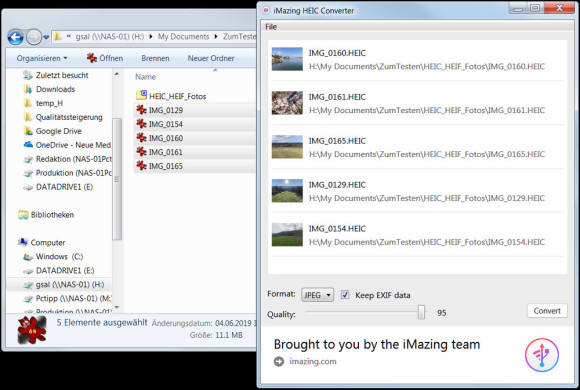Click Neuer Ordner in Explorer toolbar
The height and width of the screenshot is (390, 580).
[211, 58]
